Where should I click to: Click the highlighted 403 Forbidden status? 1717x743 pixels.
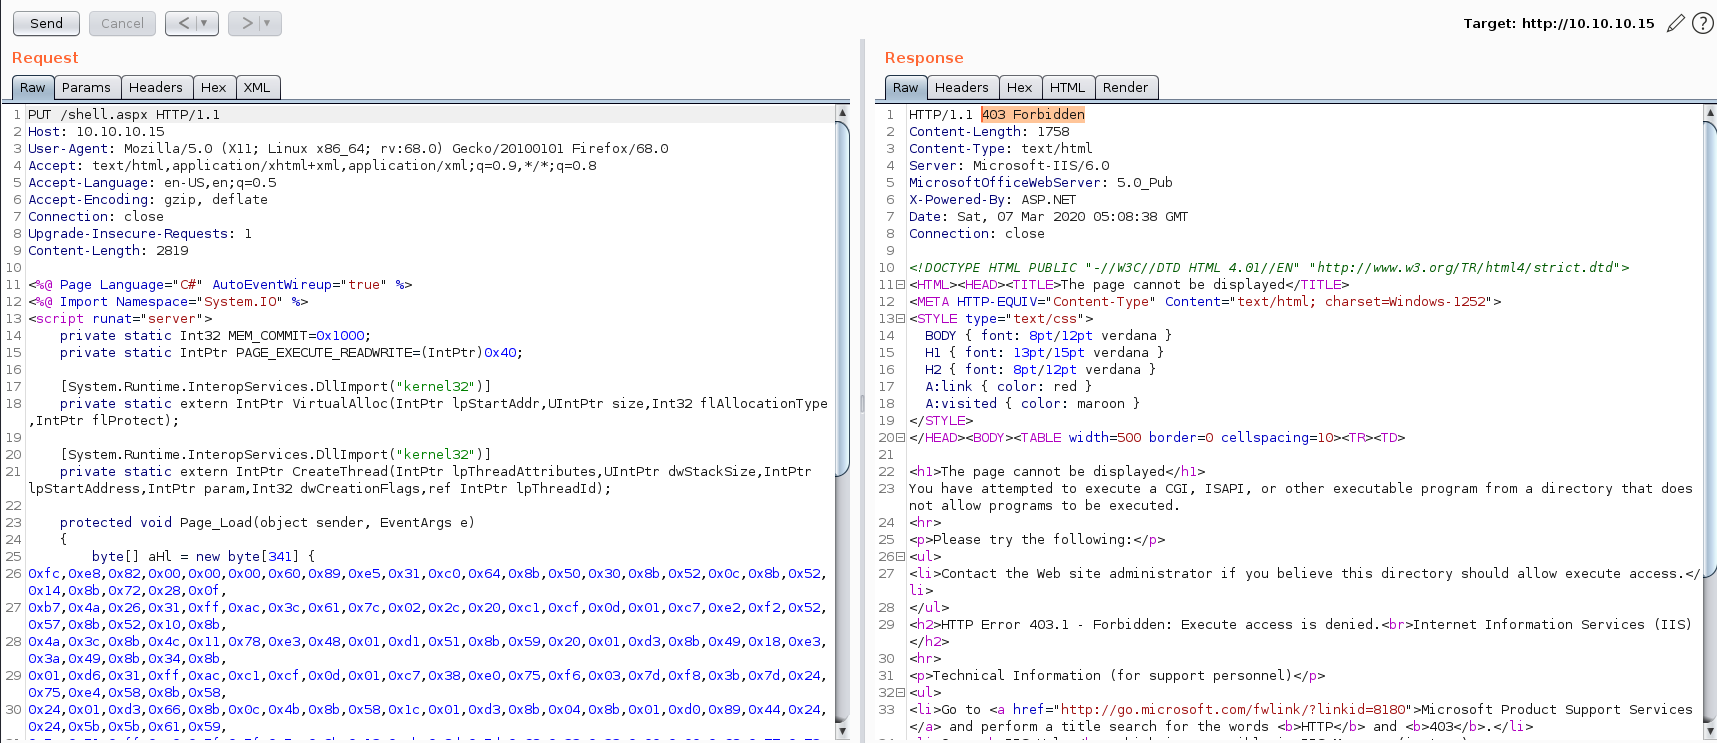1033,115
